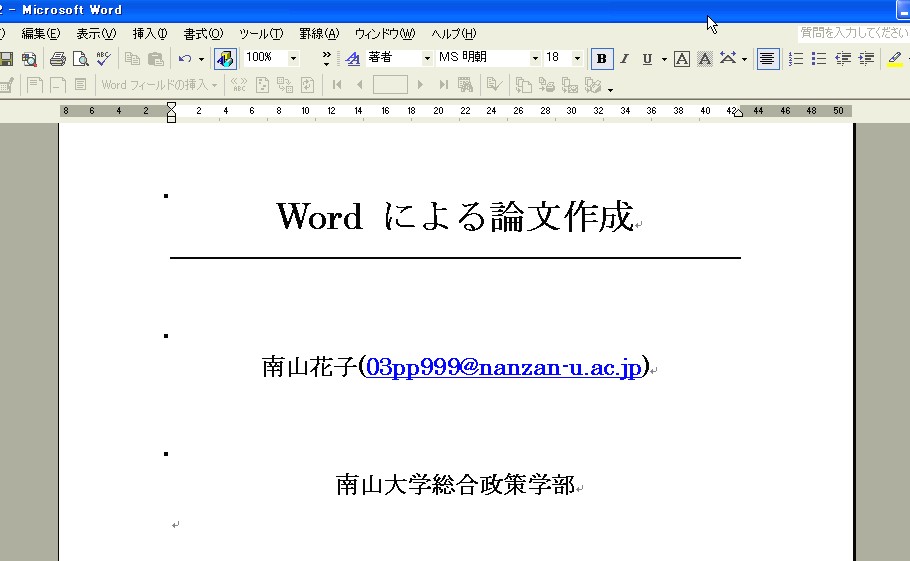Open the ウィンドウ(W) menu
This screenshot has width=910, height=561.
pyautogui.click(x=385, y=34)
